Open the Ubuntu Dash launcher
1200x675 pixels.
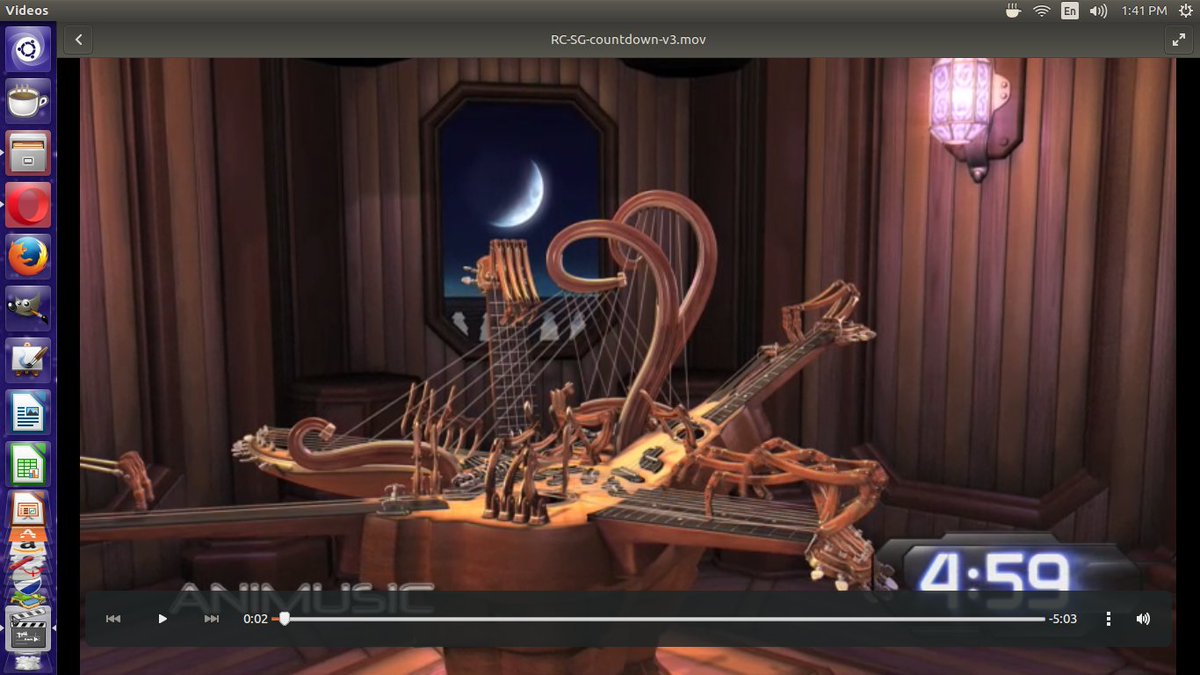28,49
